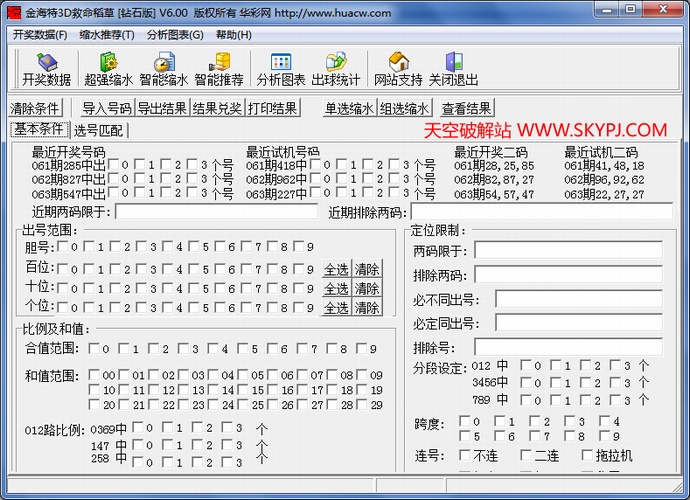The height and width of the screenshot is (500, 690).
Task: Switch to the 选号匹配 tab
Action: [x=99, y=130]
